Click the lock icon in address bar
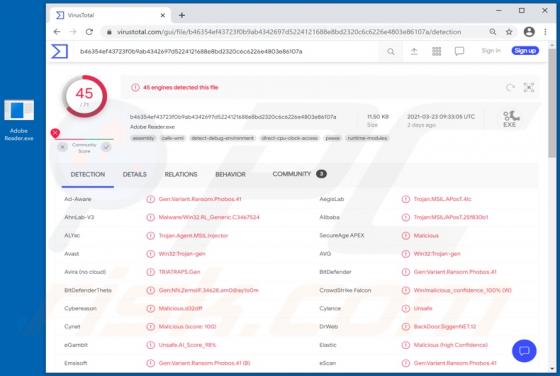This screenshot has height=376, width=560. coord(109,32)
